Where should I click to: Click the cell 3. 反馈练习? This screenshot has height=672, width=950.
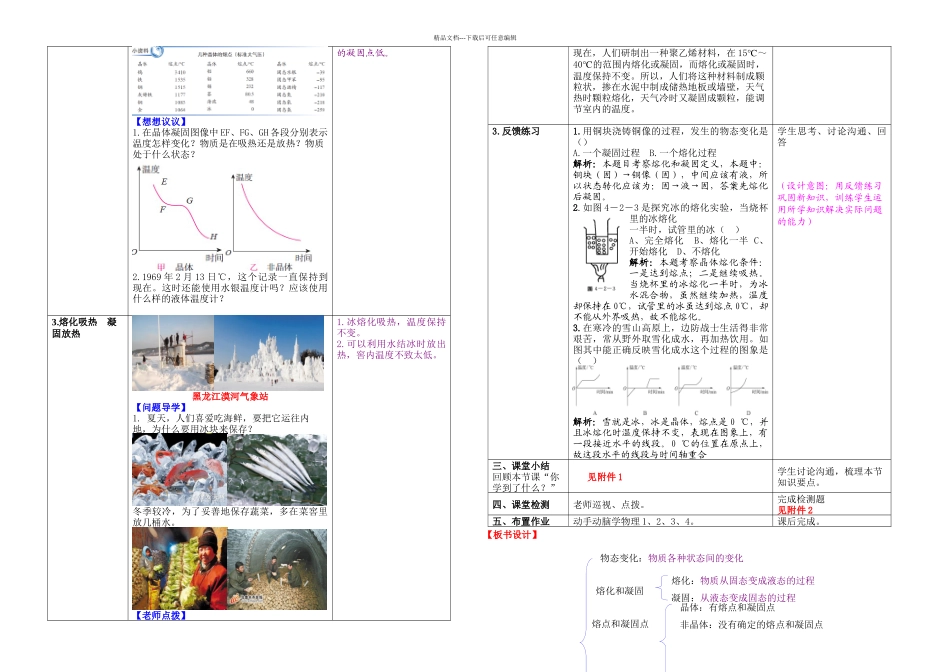(516, 131)
